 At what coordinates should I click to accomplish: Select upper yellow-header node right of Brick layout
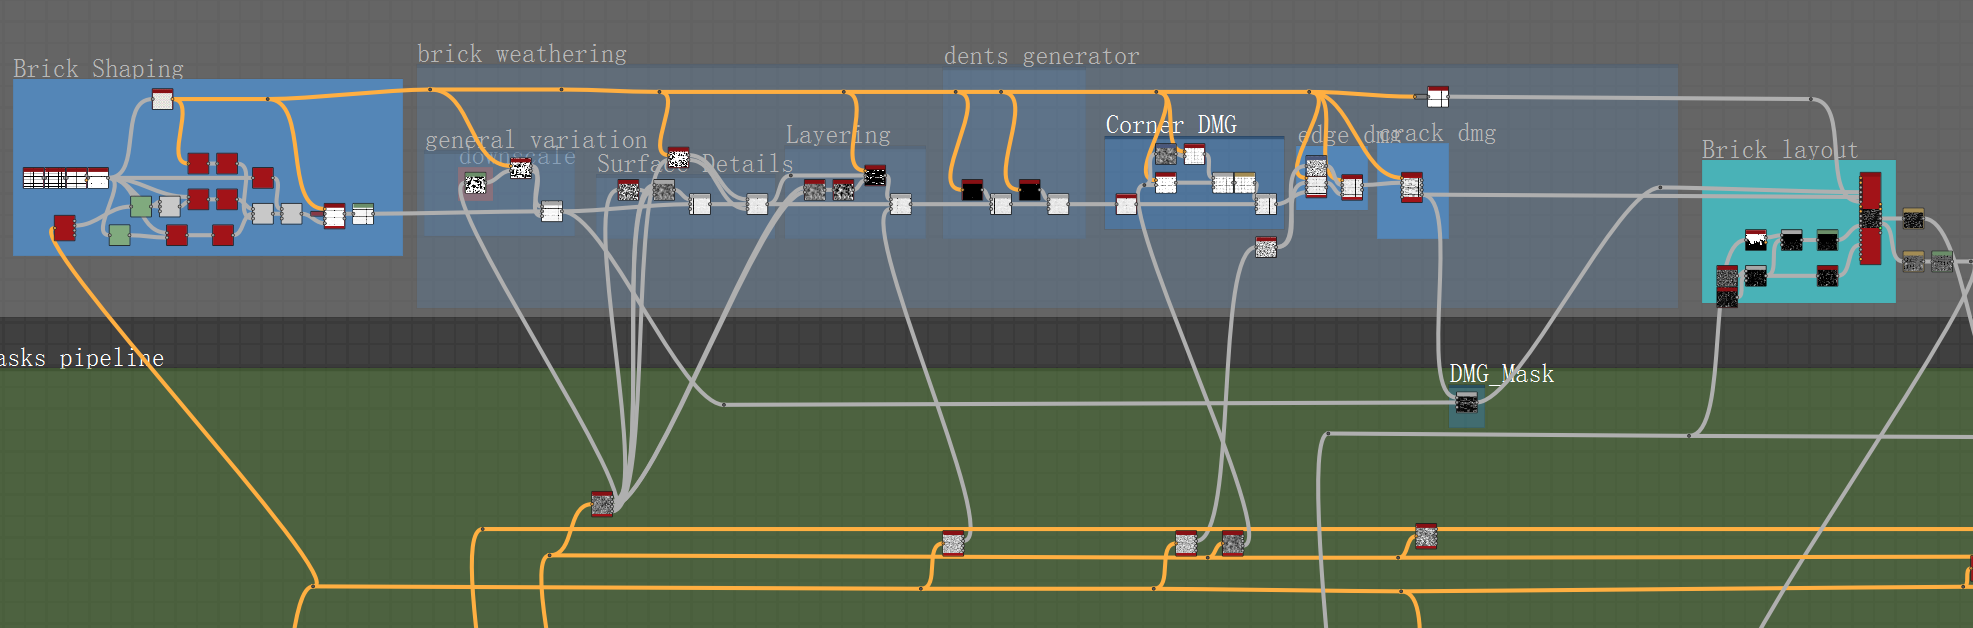(x=1913, y=218)
